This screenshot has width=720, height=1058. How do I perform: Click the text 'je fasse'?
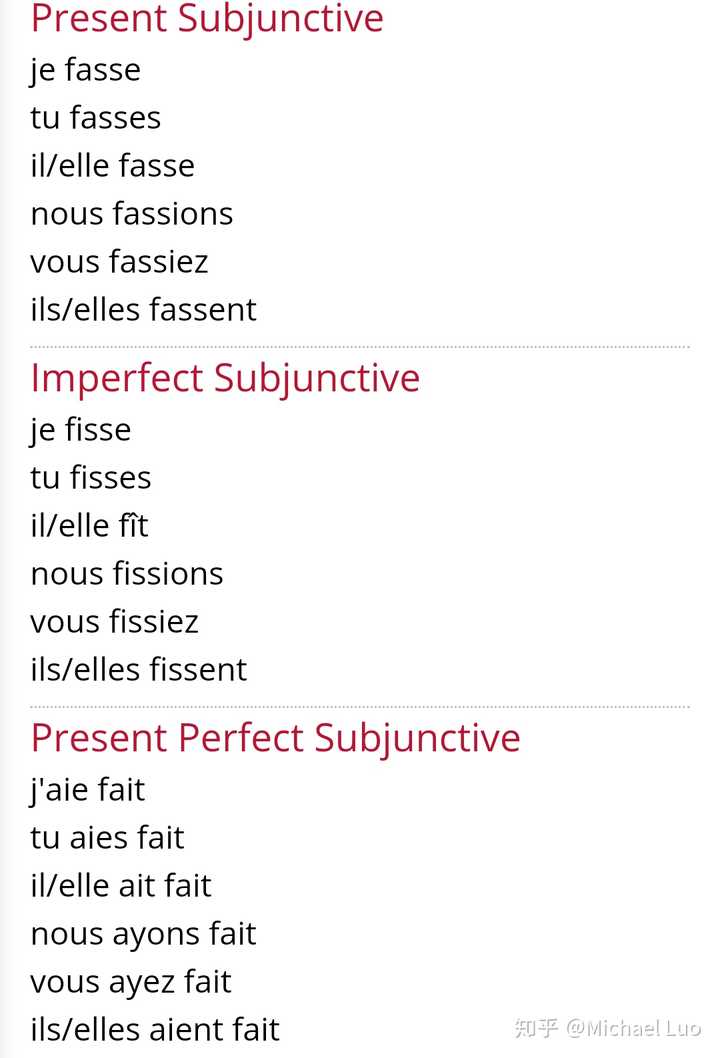pos(86,70)
